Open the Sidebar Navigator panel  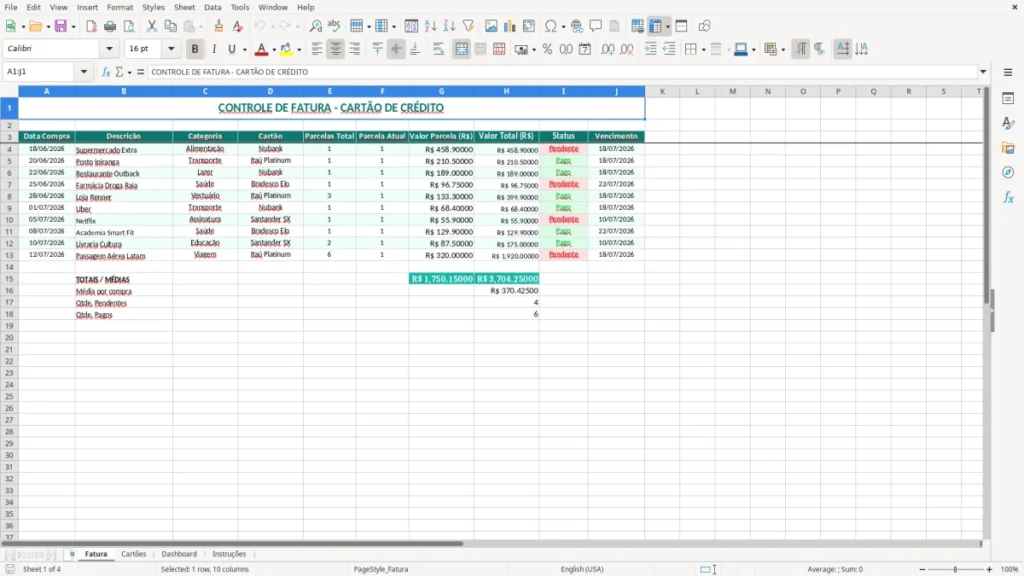coord(1008,172)
